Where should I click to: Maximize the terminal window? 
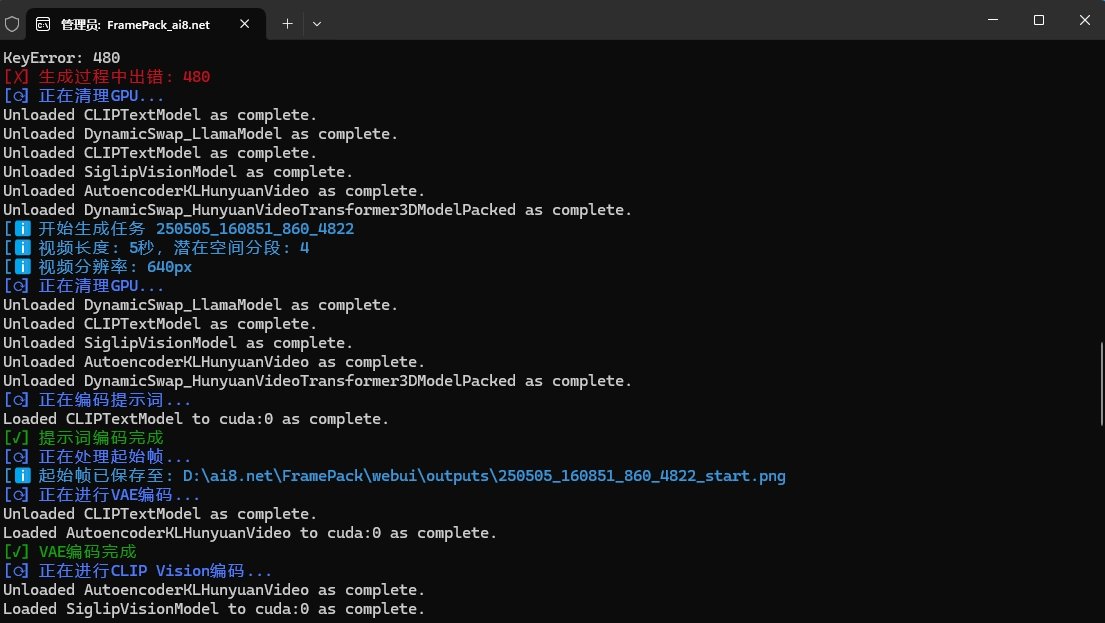tap(1039, 20)
